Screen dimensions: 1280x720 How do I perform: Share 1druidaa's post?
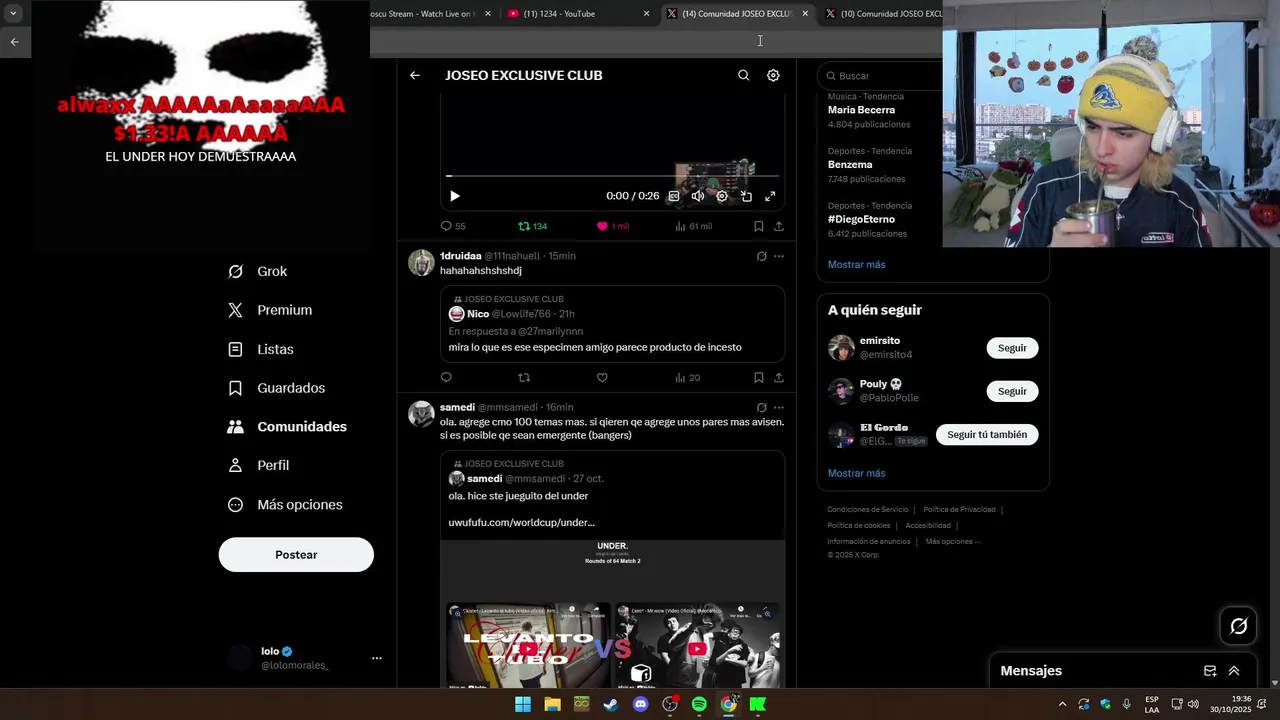click(778, 377)
